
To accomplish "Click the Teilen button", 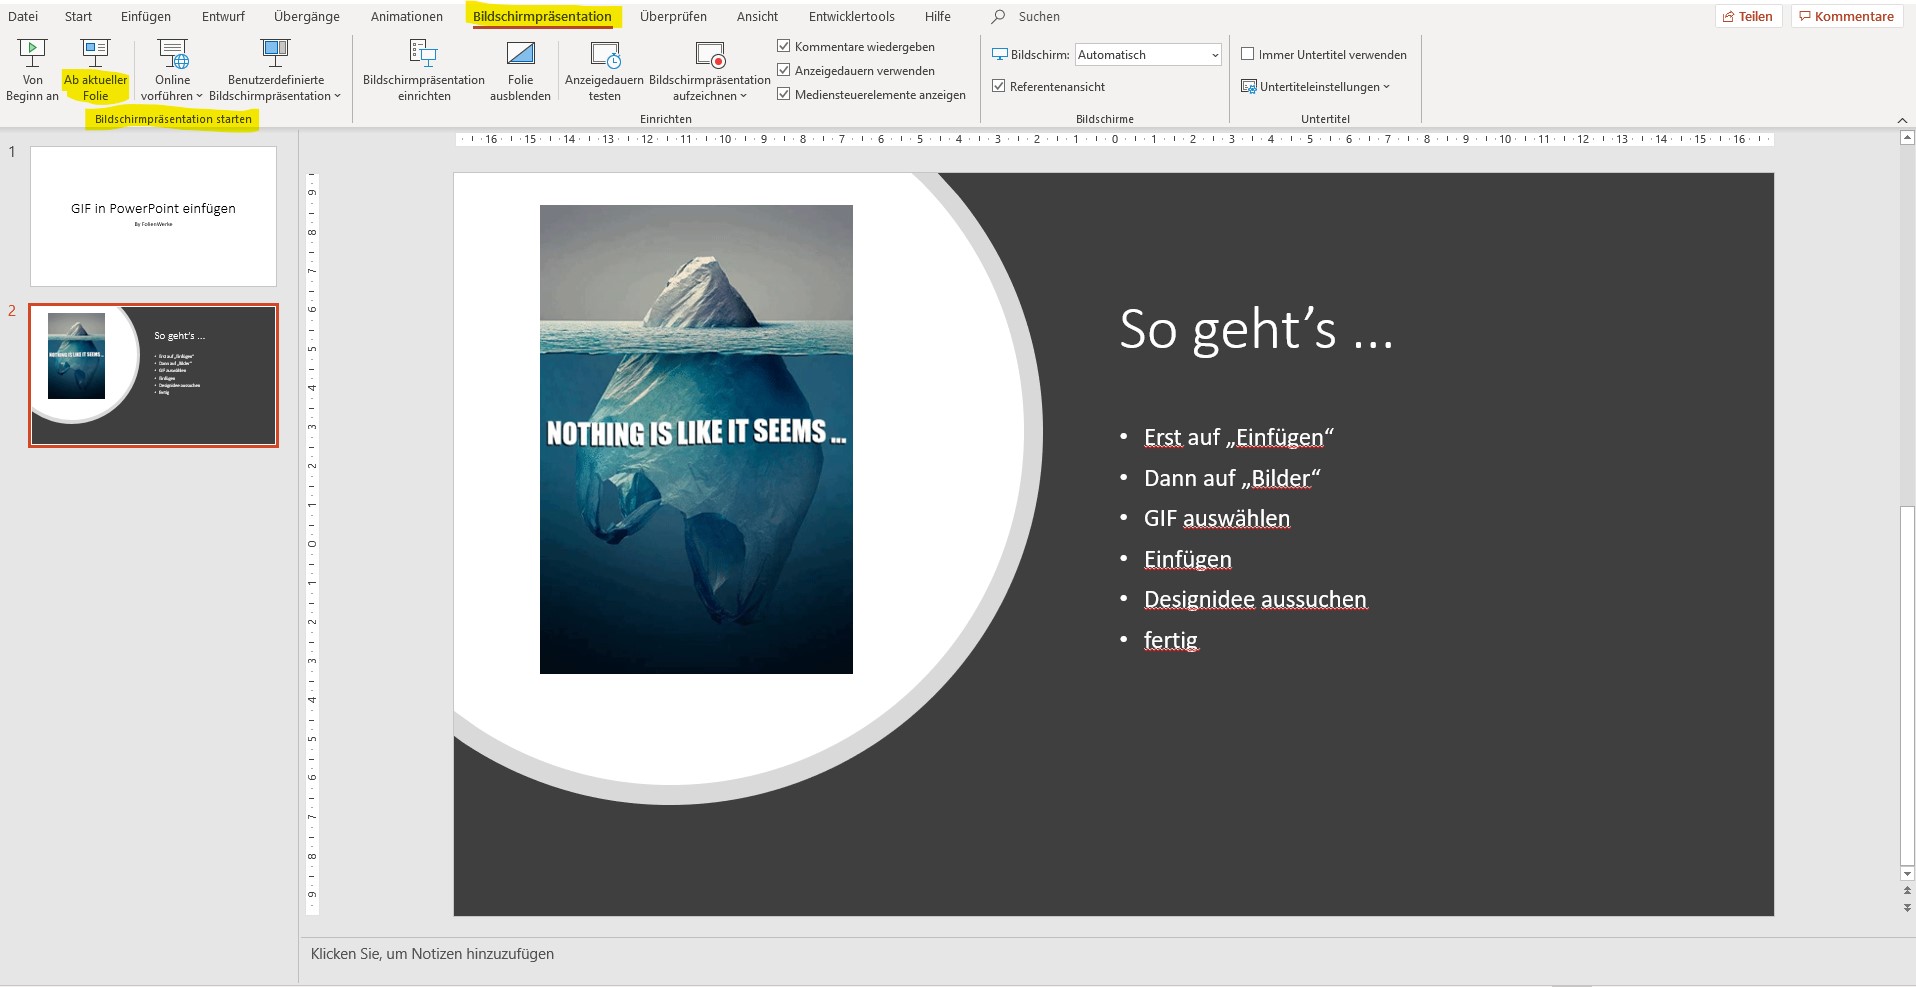I will (x=1747, y=16).
